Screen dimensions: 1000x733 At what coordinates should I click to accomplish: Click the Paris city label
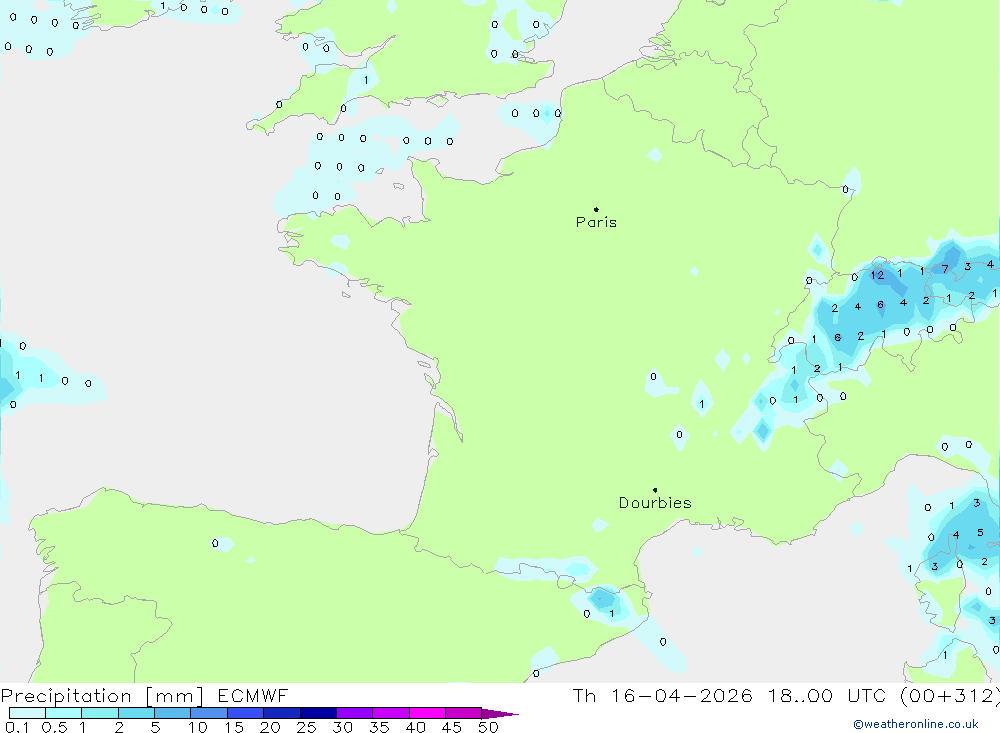[596, 222]
